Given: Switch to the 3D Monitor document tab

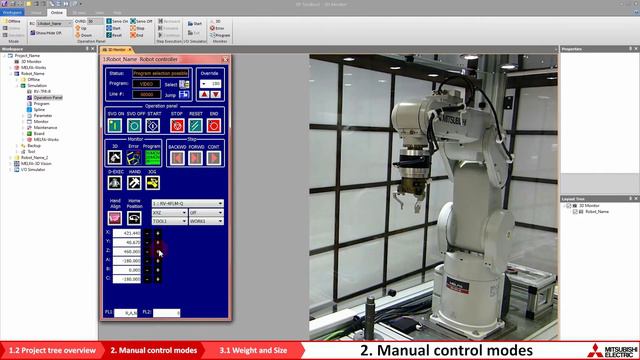Looking at the screenshot, I should click(x=117, y=49).
